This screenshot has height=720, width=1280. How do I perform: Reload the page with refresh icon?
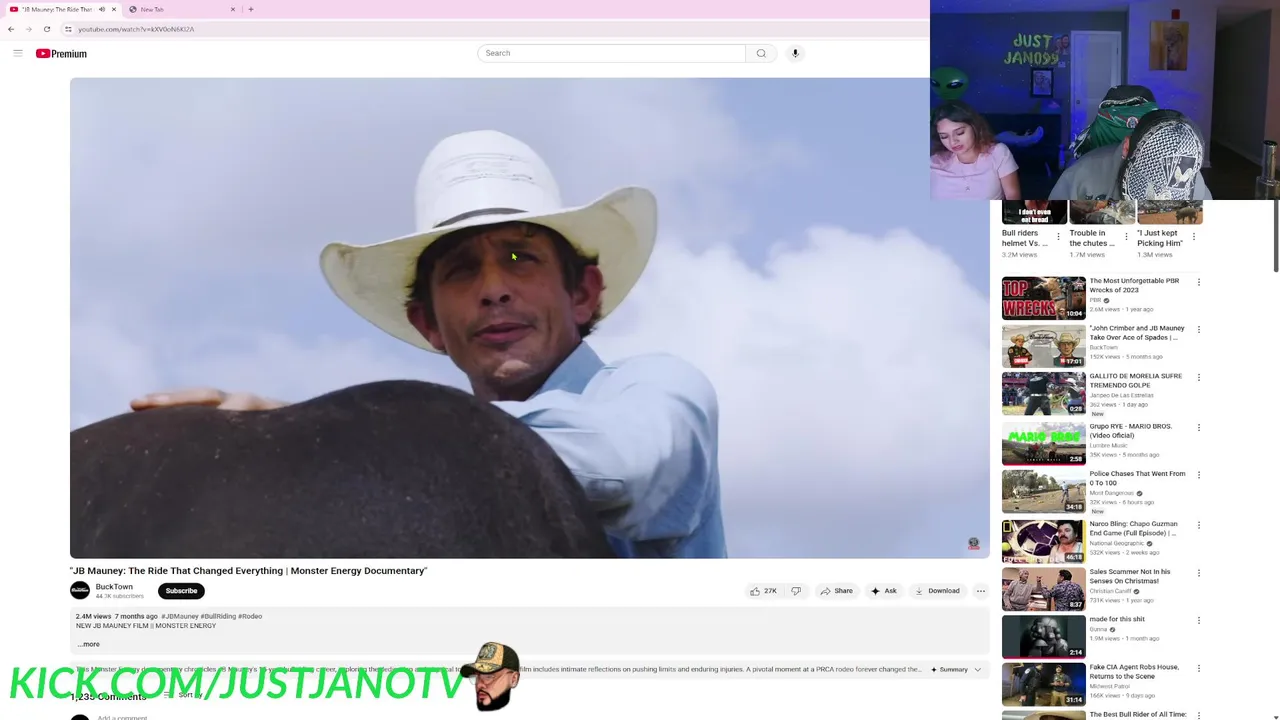click(x=46, y=29)
